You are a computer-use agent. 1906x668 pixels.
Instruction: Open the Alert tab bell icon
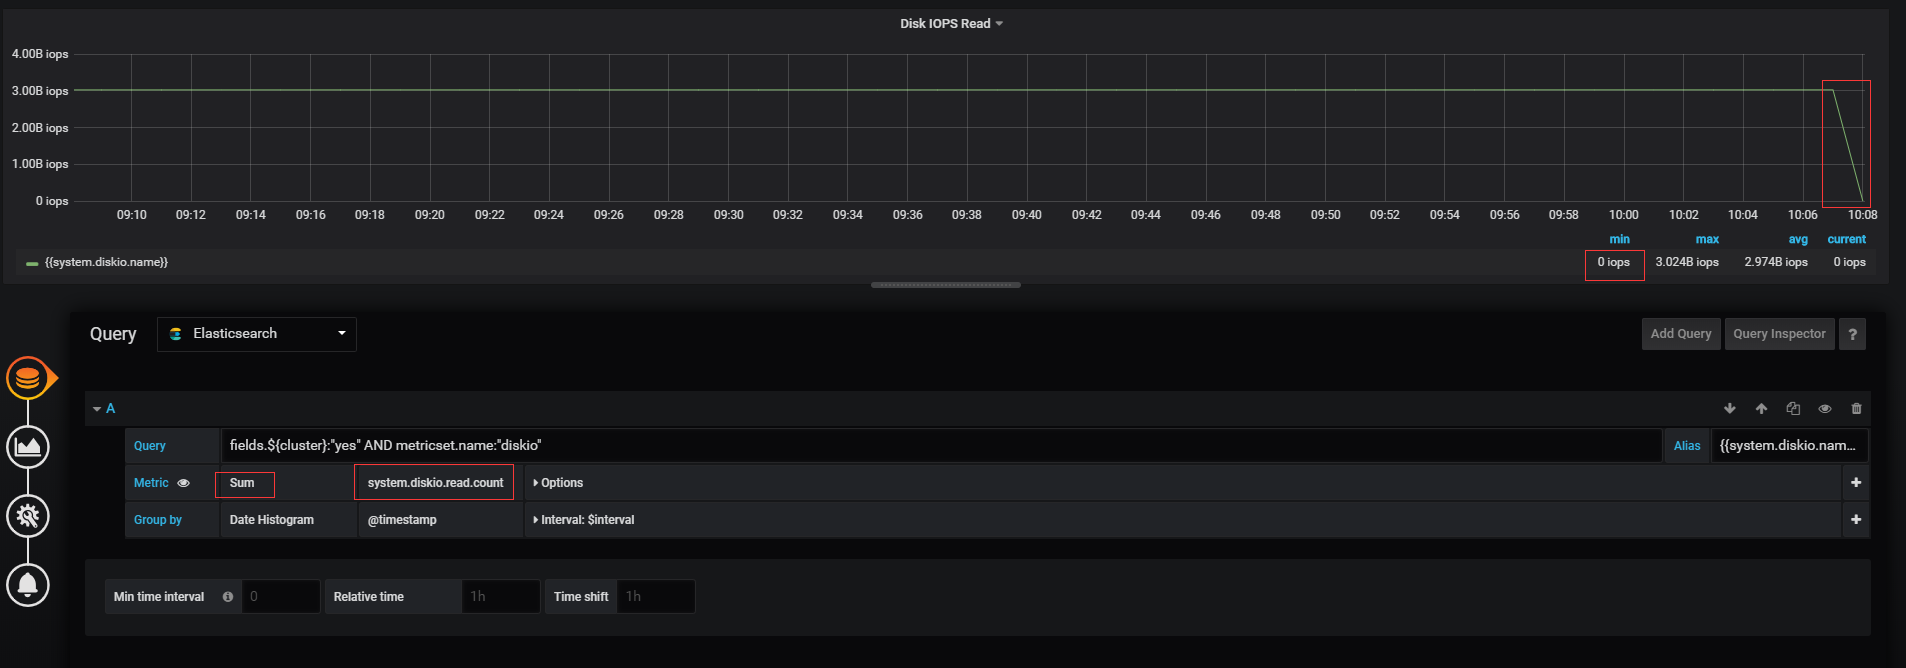tap(28, 585)
